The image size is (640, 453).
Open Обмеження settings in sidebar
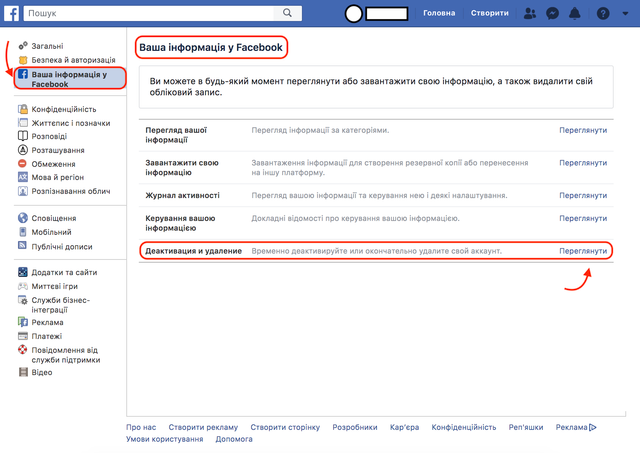(x=53, y=164)
